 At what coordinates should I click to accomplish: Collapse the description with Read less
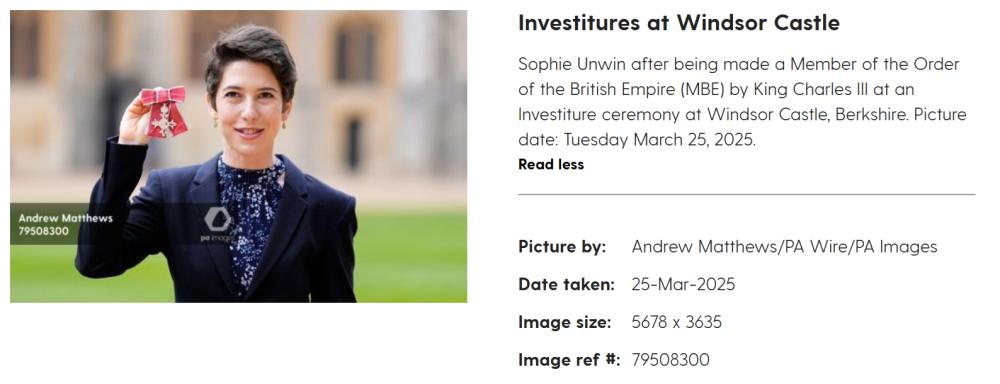click(x=550, y=165)
